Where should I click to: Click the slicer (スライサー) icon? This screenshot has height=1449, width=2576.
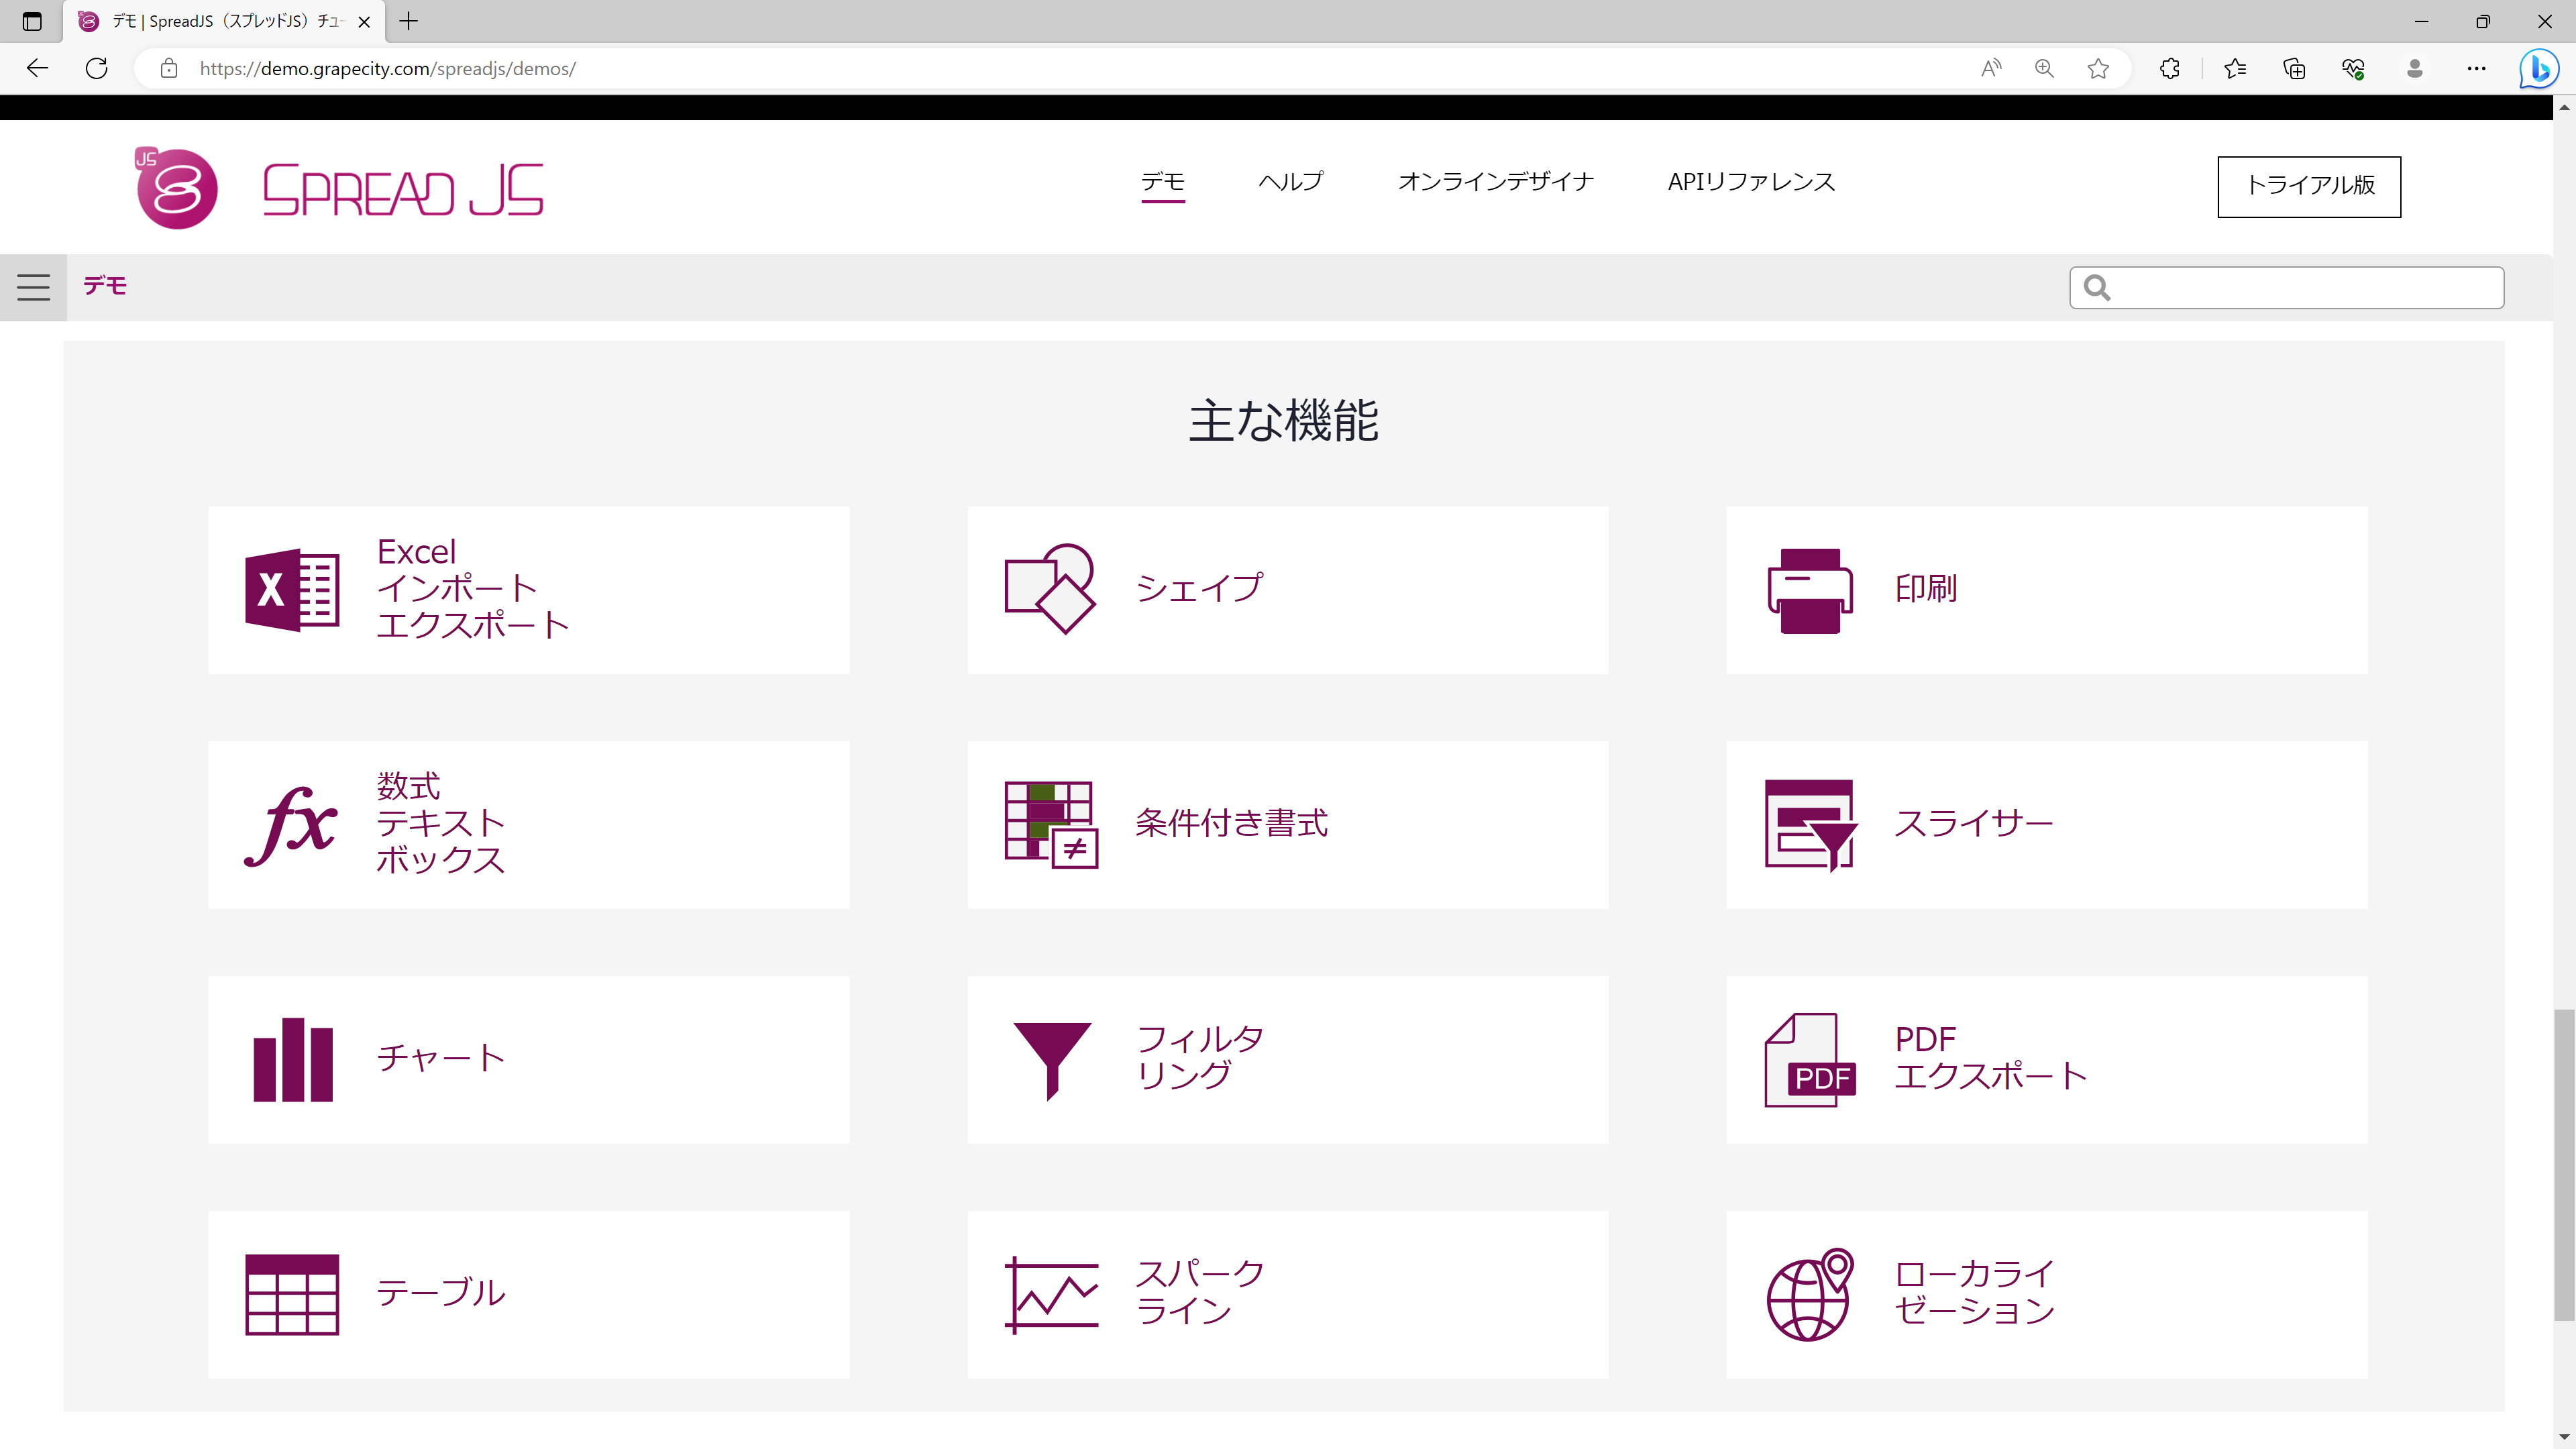1811,825
